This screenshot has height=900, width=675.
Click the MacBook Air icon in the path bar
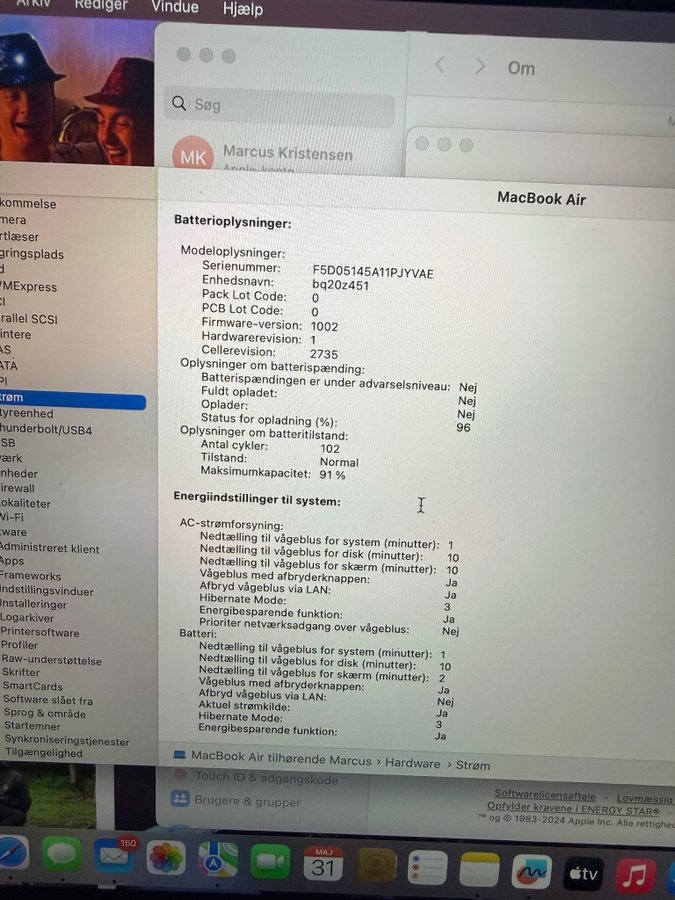coord(180,755)
